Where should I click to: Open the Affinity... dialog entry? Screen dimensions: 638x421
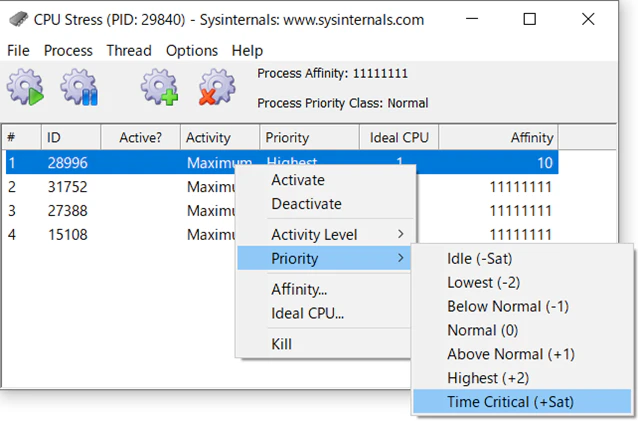coord(323,290)
